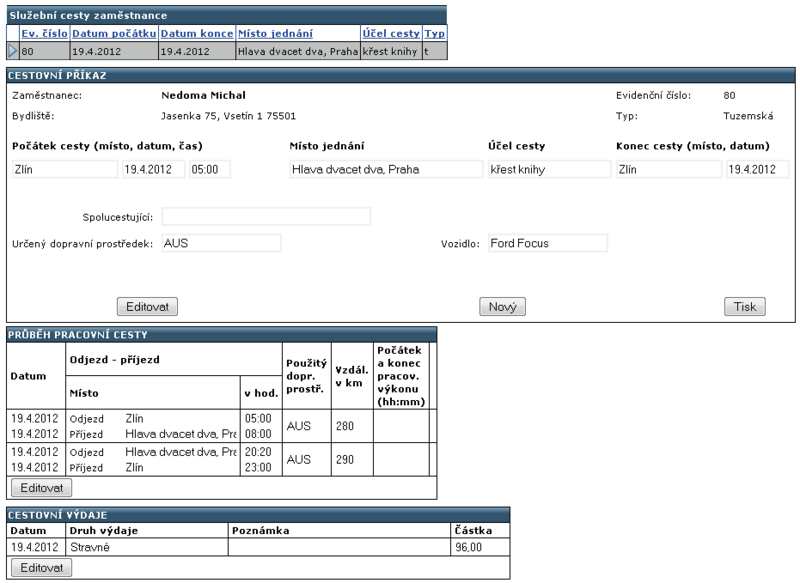800x583 pixels.
Task: Focus the Spolucestující input field
Action: 266,217
